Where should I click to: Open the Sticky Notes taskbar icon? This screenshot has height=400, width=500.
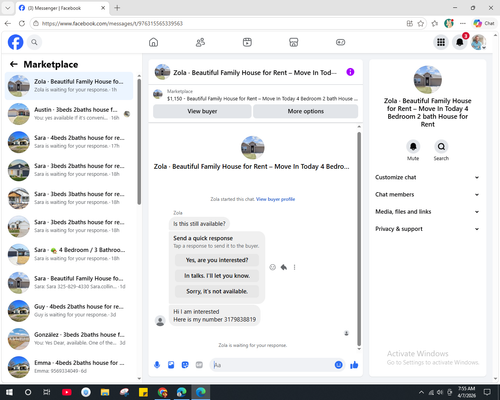click(143, 392)
